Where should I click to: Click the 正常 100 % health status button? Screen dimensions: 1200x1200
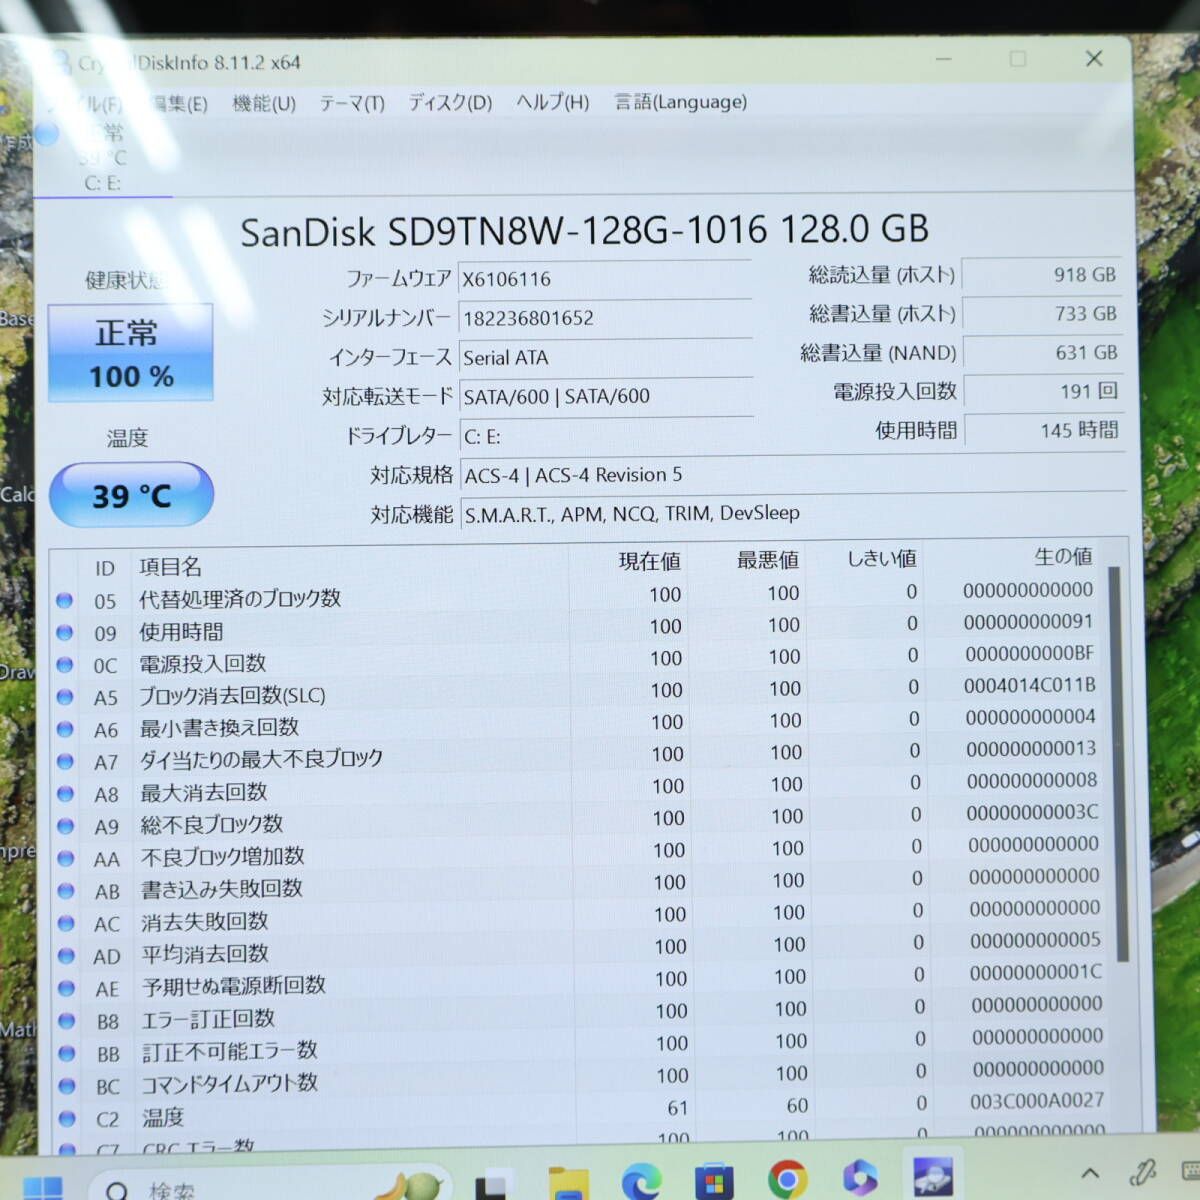pos(131,353)
